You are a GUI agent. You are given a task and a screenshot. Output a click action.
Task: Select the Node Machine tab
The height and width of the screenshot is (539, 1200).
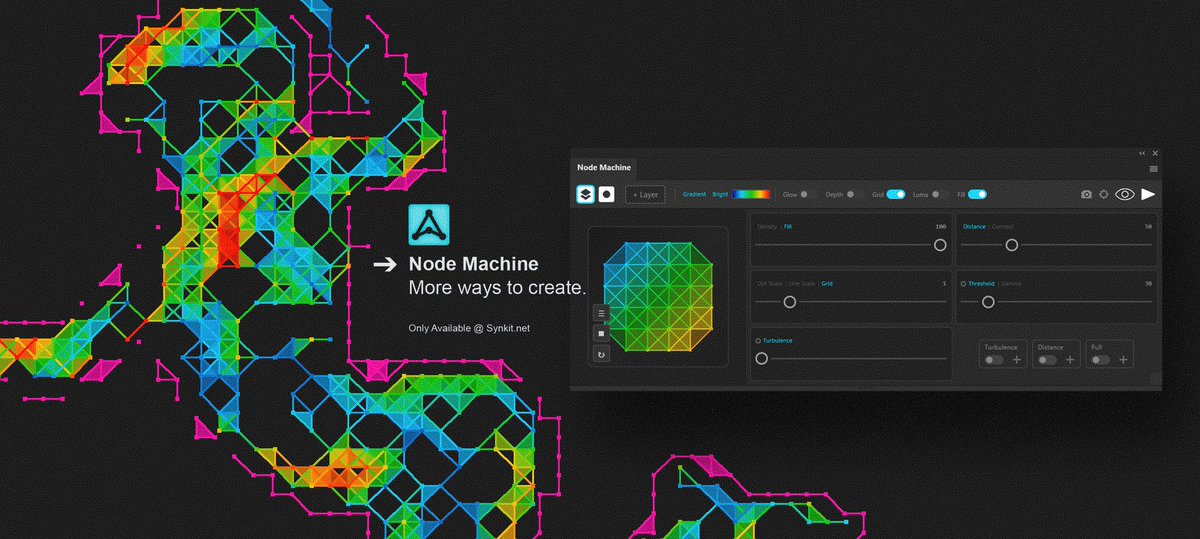(603, 169)
